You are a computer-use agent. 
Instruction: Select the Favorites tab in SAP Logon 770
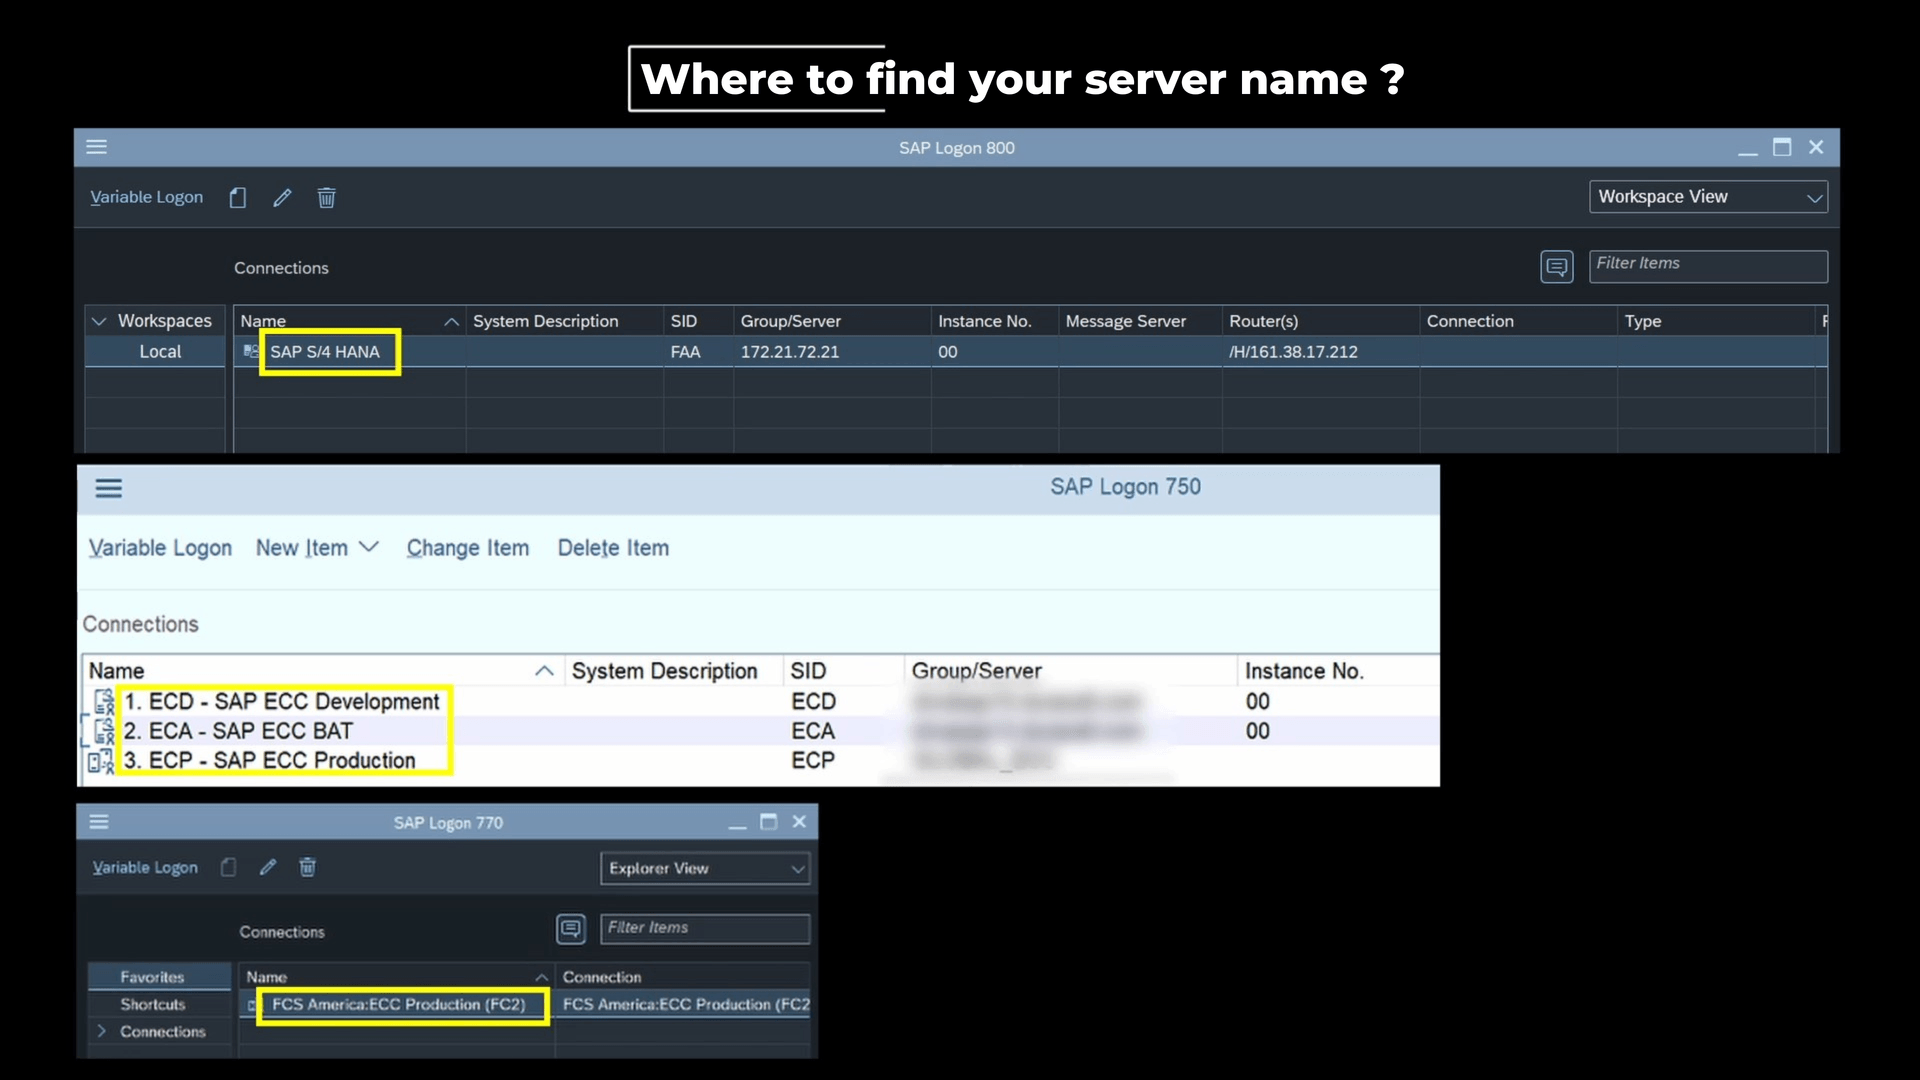click(x=153, y=977)
